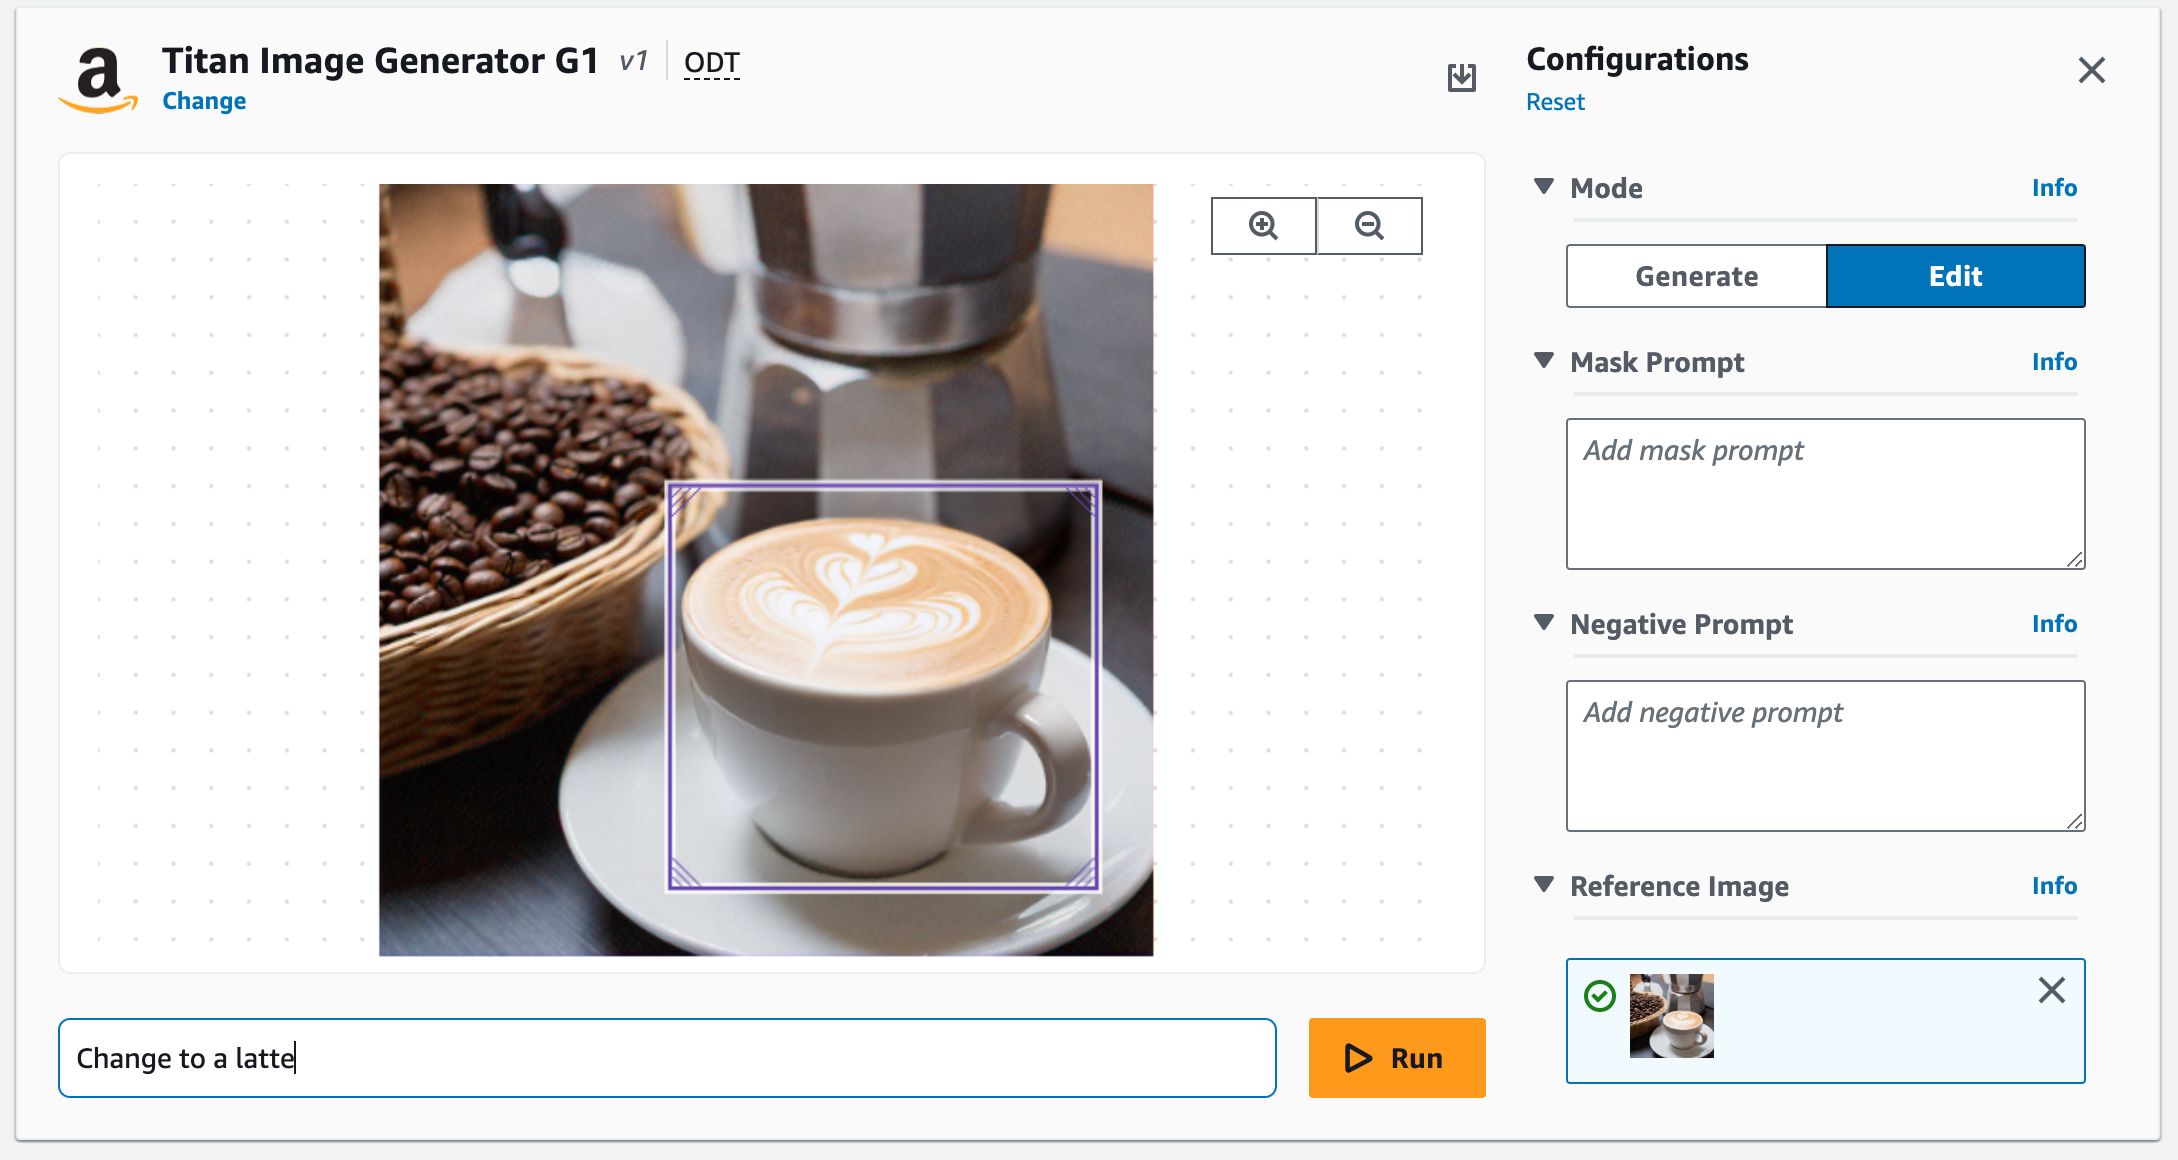Click Reset under Configurations
The image size is (2178, 1160).
pyautogui.click(x=1555, y=101)
